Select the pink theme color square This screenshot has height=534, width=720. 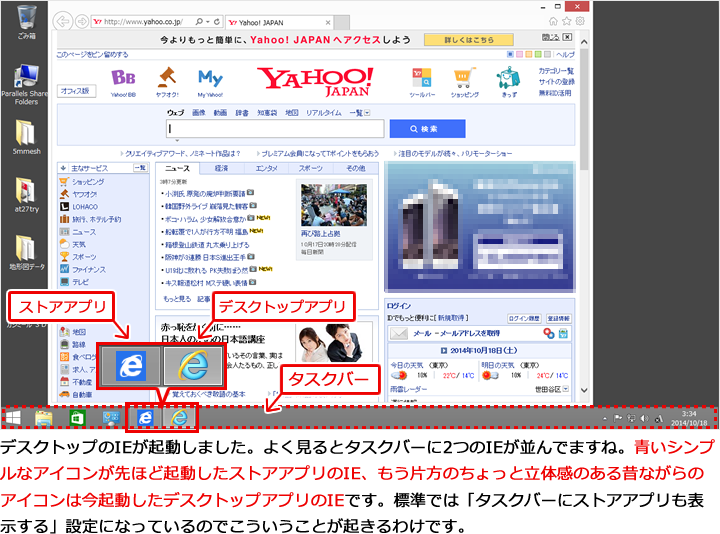pos(519,54)
